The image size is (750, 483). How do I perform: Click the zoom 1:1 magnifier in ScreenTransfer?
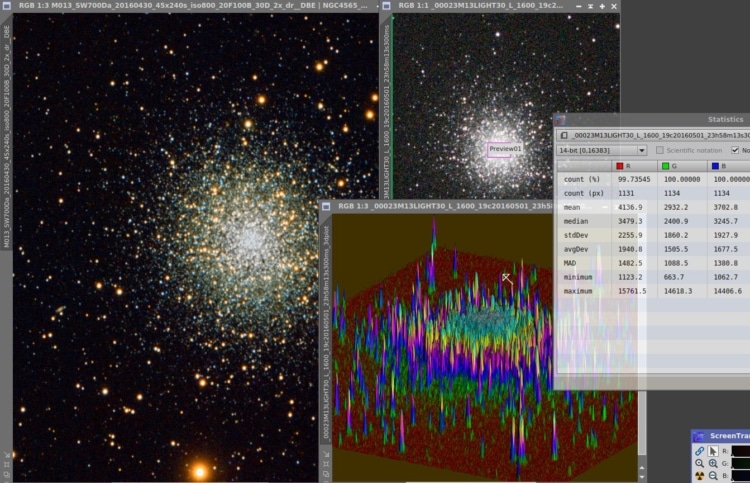point(699,463)
